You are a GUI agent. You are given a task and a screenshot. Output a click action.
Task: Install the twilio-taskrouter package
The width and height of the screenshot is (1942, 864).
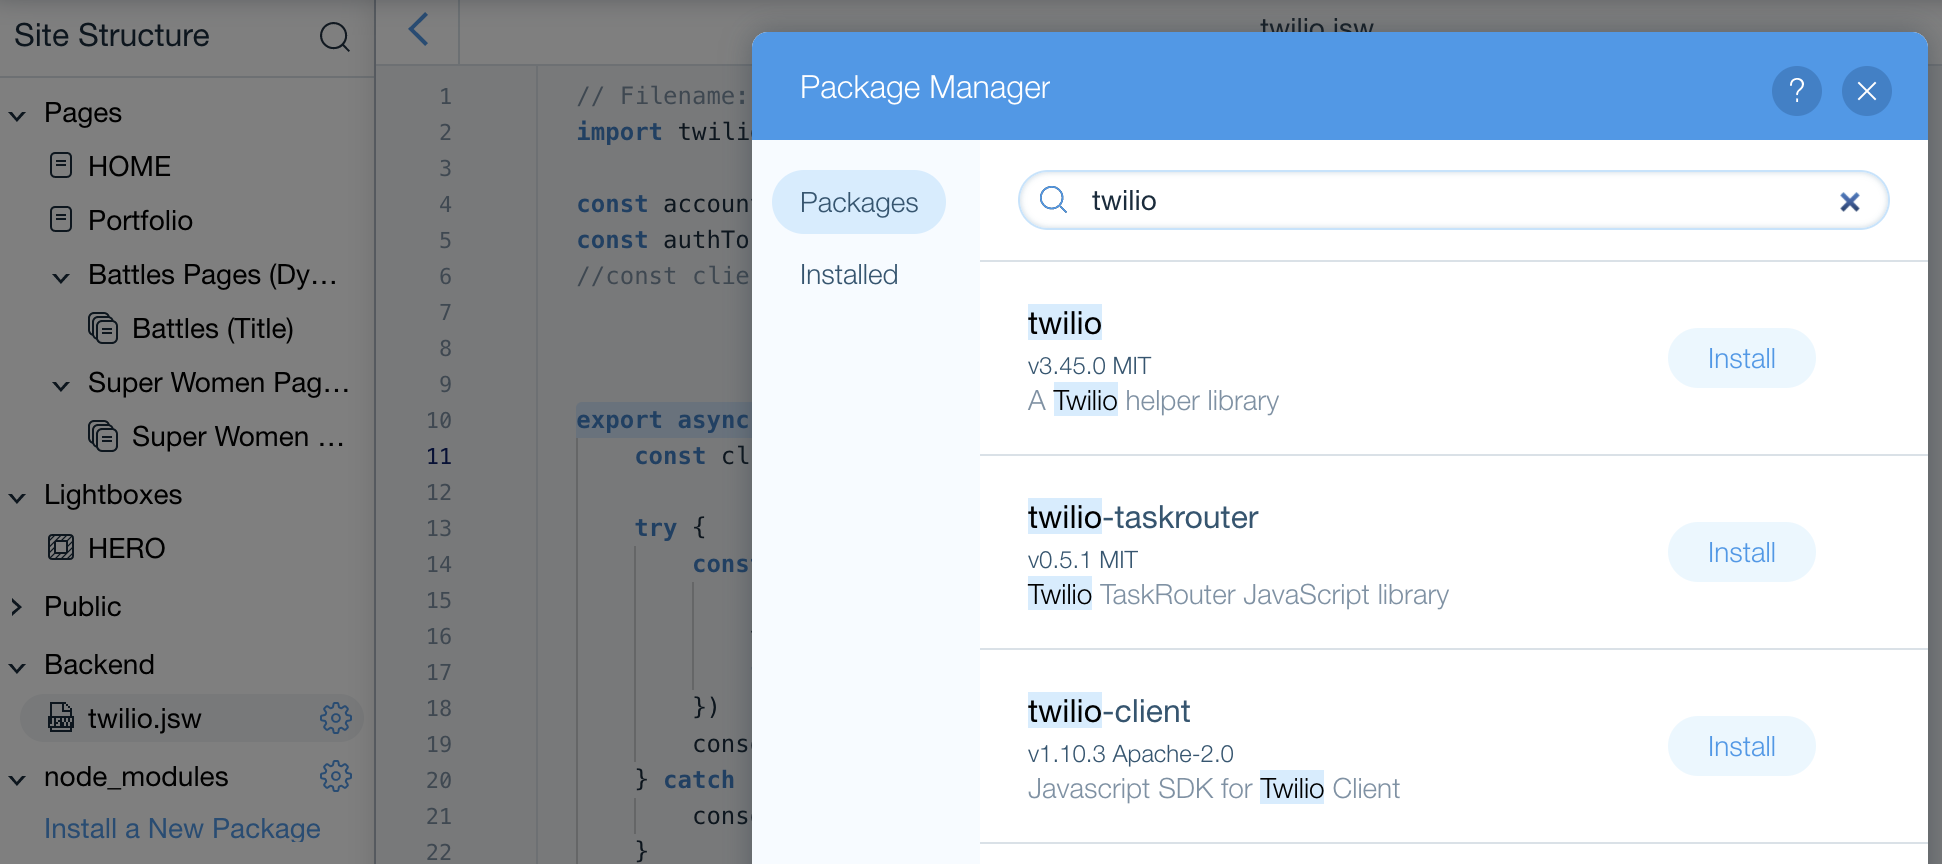[x=1741, y=552]
